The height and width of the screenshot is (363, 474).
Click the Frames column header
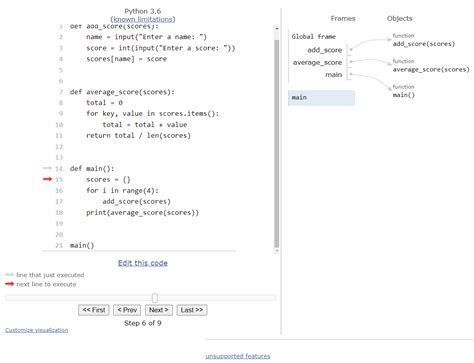point(343,18)
